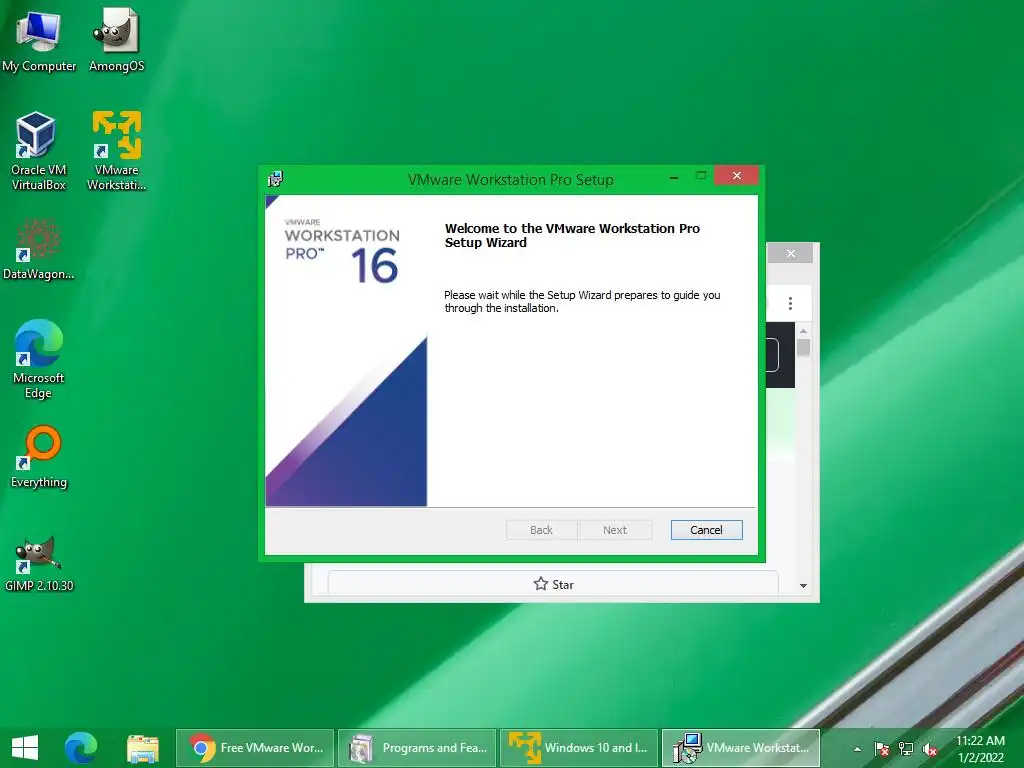Select the Everything search shortcut
This screenshot has width=1024, height=768.
[39, 456]
